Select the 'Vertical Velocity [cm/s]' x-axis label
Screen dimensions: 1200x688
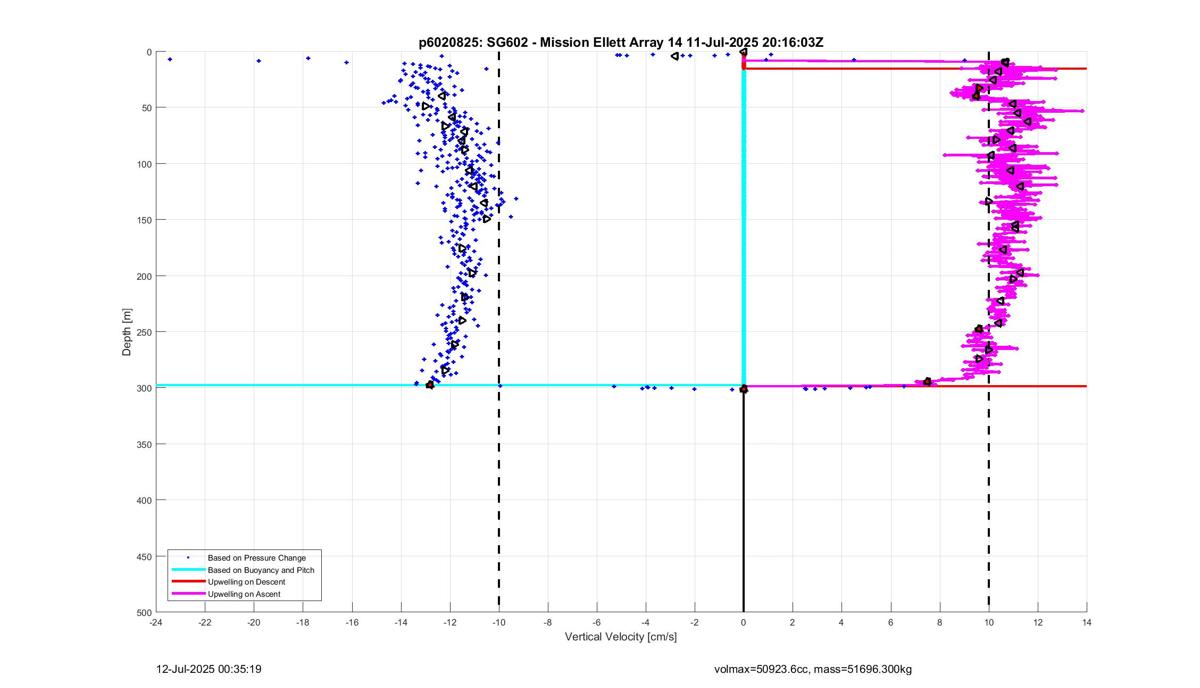[621, 637]
